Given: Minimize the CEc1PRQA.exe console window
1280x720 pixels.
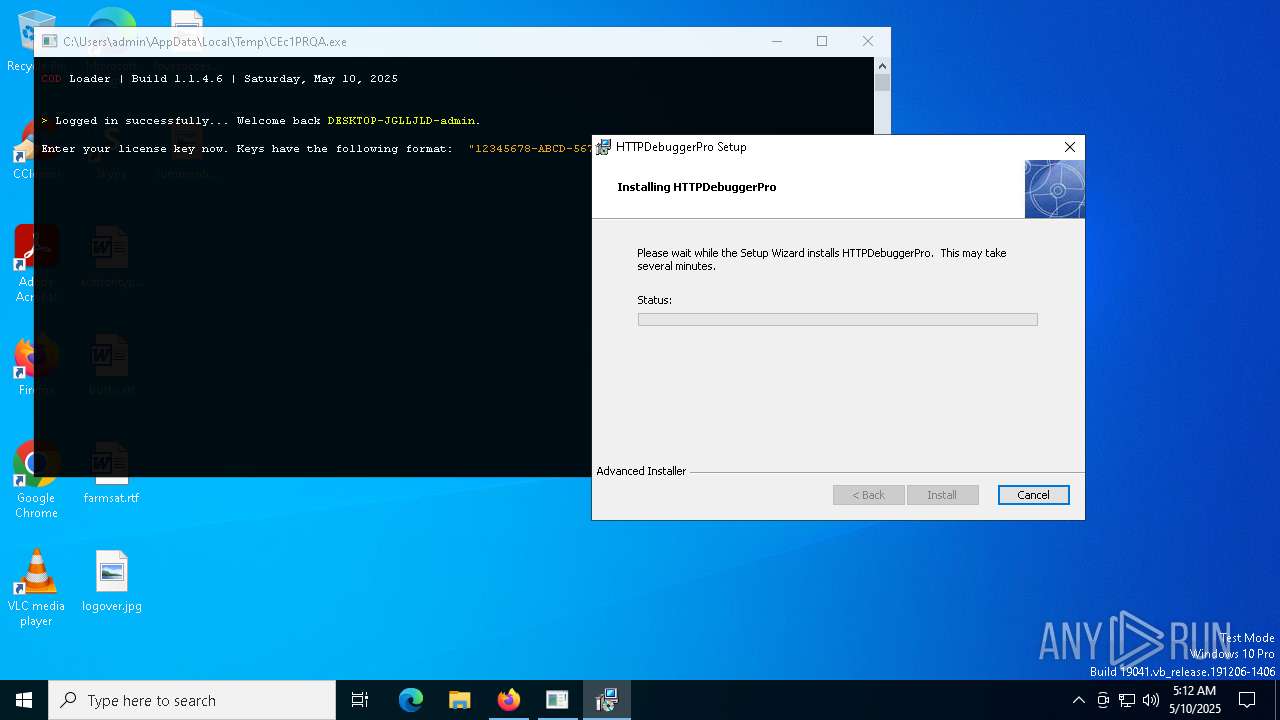Looking at the screenshot, I should 777,42.
